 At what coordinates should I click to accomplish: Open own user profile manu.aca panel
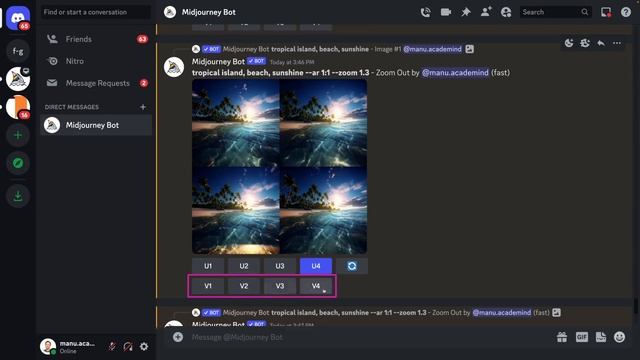(x=69, y=347)
